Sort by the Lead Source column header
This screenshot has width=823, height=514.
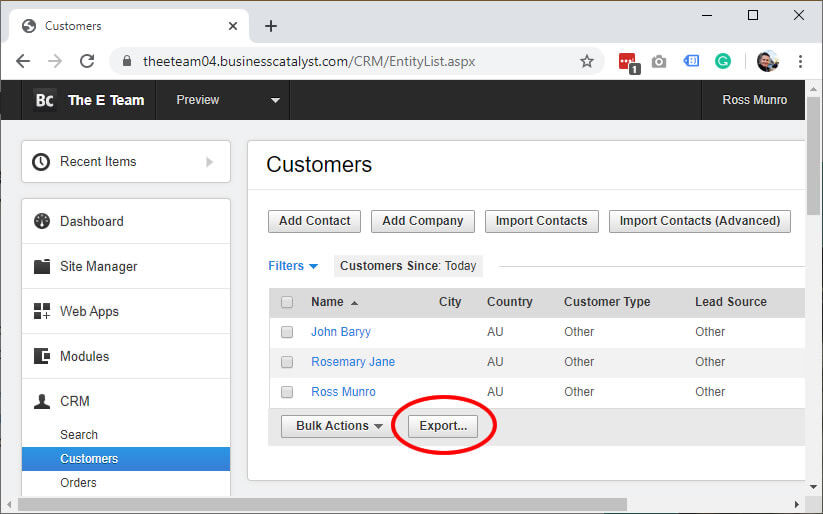tap(731, 302)
